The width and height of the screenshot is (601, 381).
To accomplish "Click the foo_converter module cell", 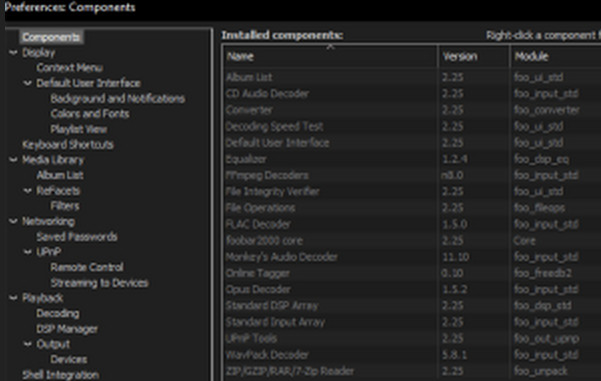I will [547, 110].
